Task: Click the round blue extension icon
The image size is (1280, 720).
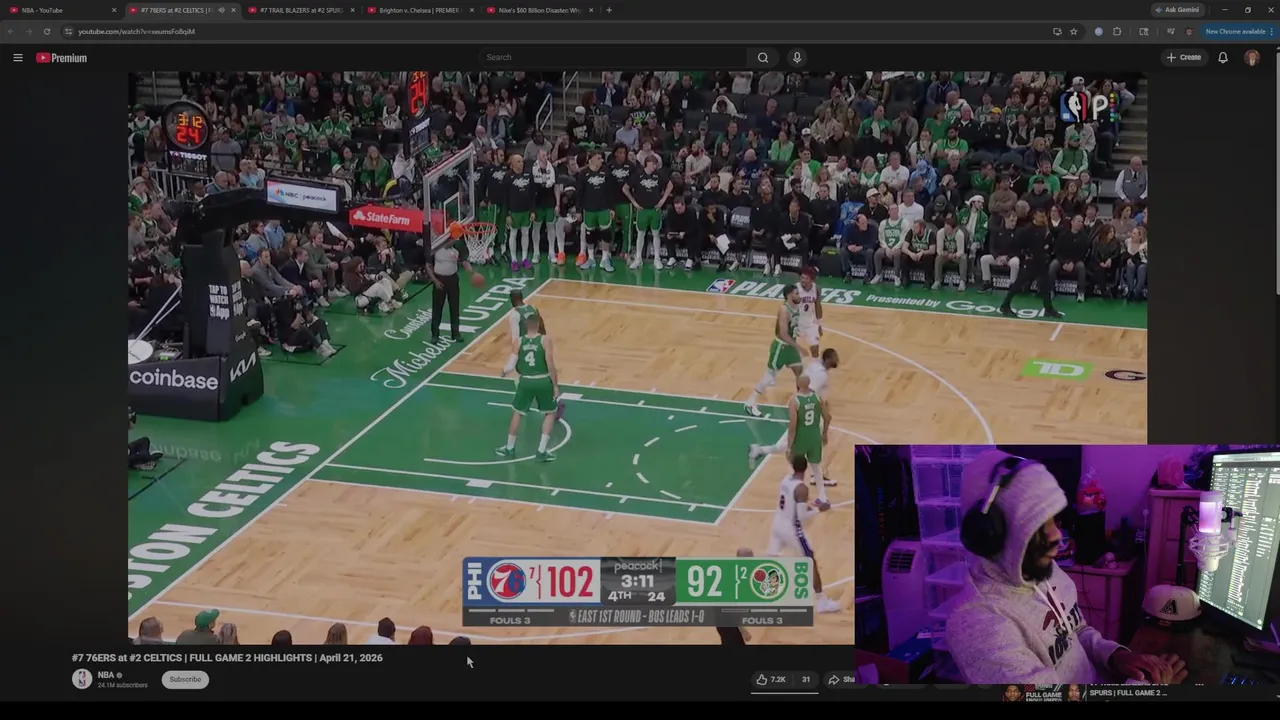Action: pos(1098,31)
